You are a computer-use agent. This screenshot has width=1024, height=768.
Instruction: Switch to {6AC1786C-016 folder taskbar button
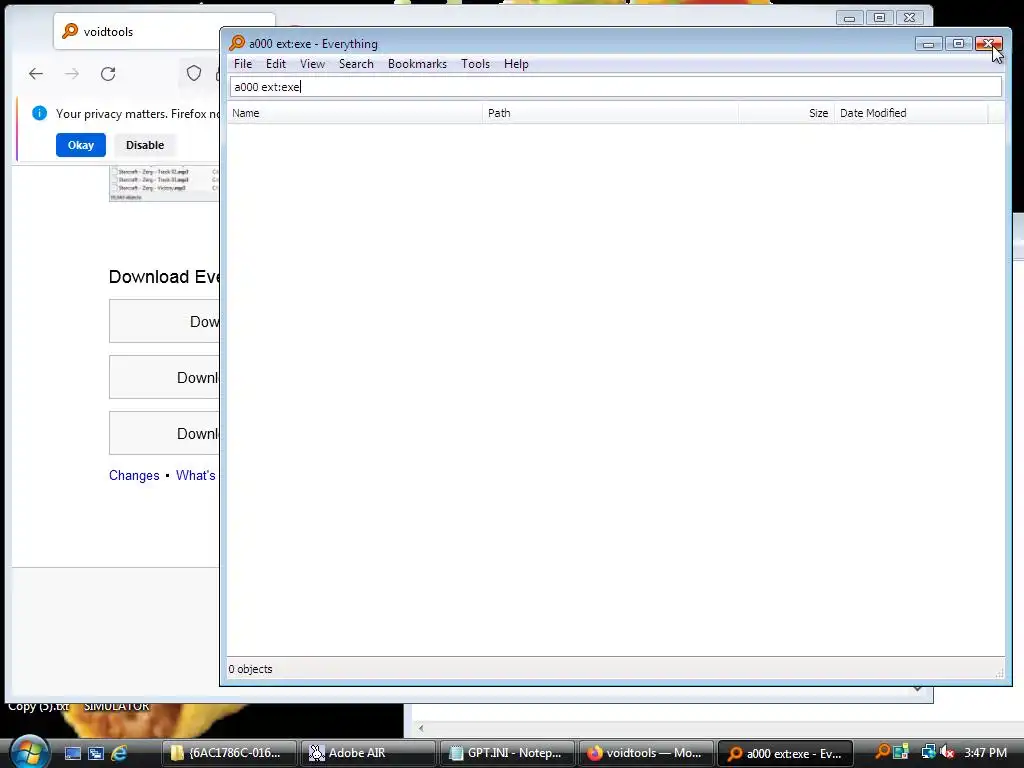click(x=229, y=753)
